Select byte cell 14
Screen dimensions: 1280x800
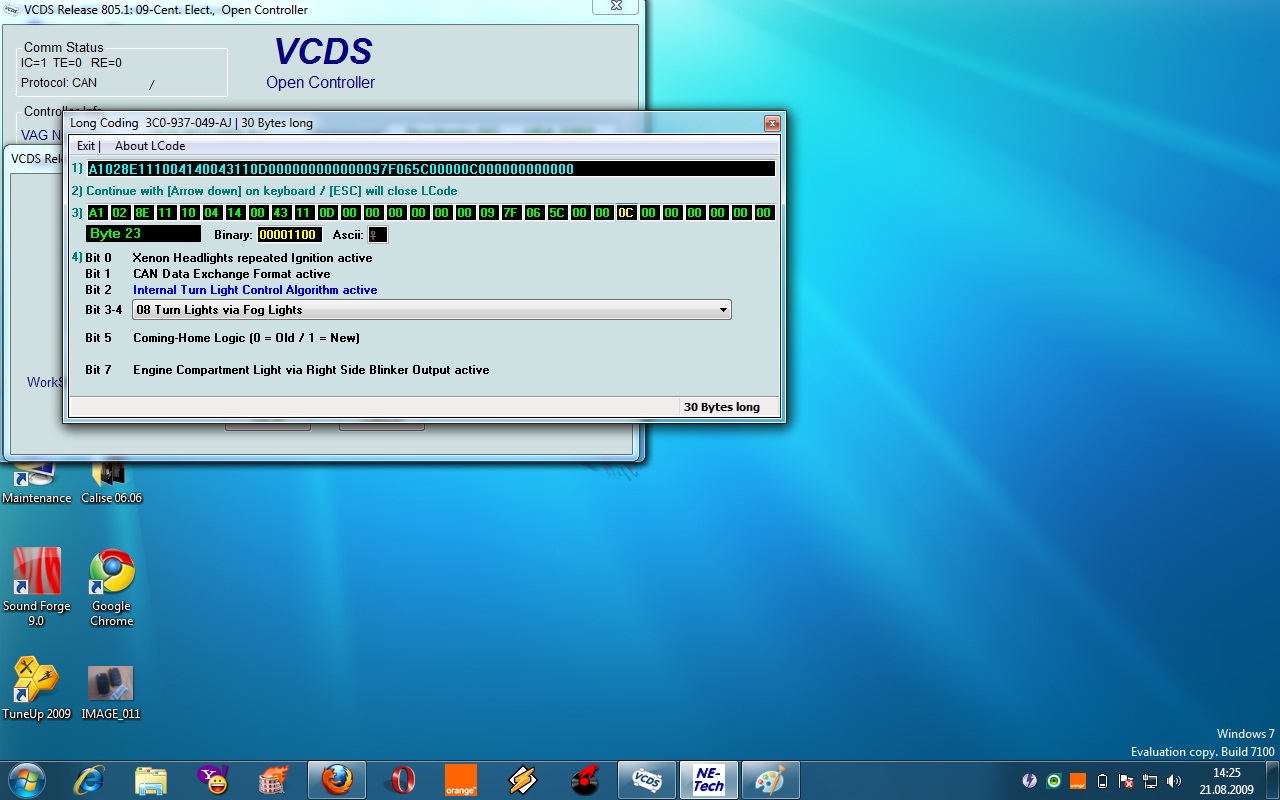(x=235, y=213)
